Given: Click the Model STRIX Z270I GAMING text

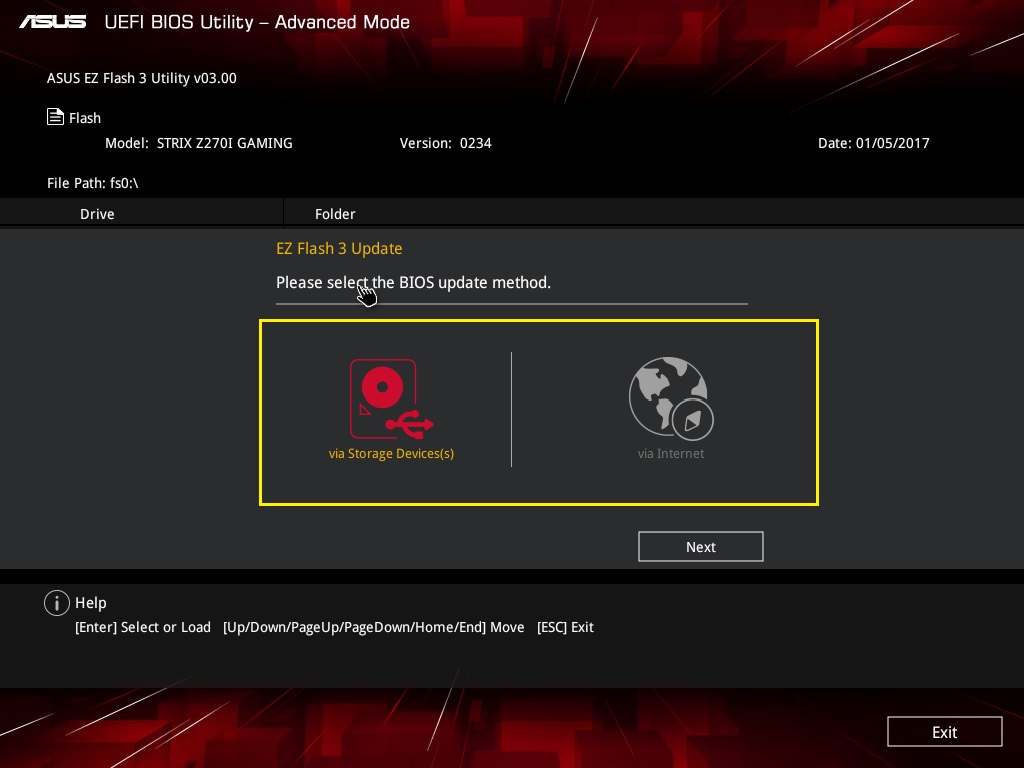Looking at the screenshot, I should tap(199, 143).
